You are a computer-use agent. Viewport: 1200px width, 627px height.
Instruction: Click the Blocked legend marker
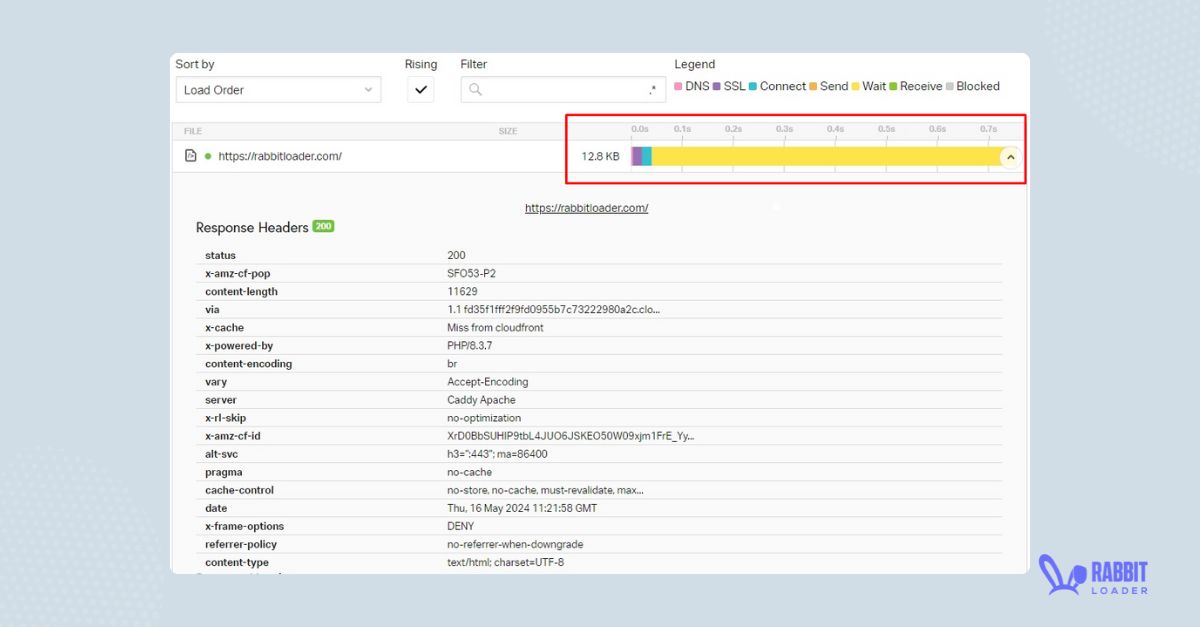pos(948,86)
